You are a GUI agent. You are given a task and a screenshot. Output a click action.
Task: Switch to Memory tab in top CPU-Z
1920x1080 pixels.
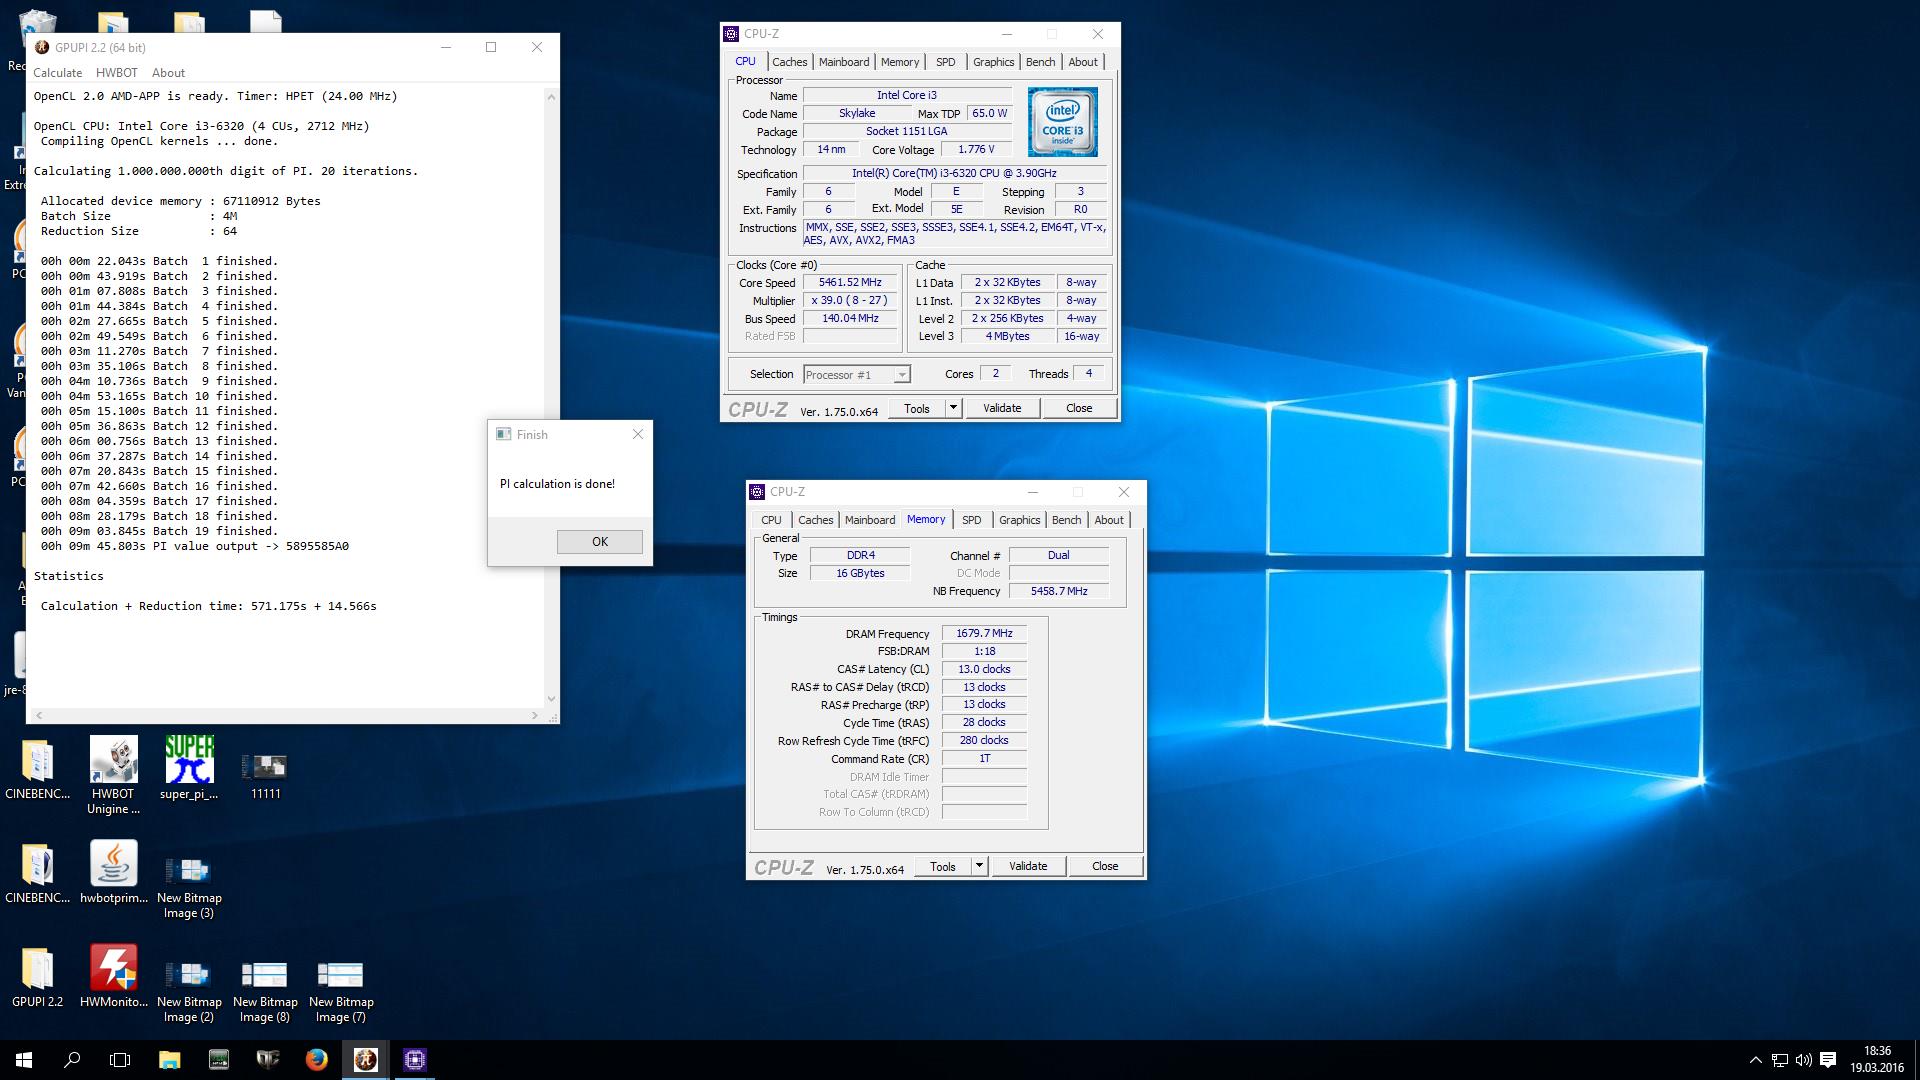point(900,62)
